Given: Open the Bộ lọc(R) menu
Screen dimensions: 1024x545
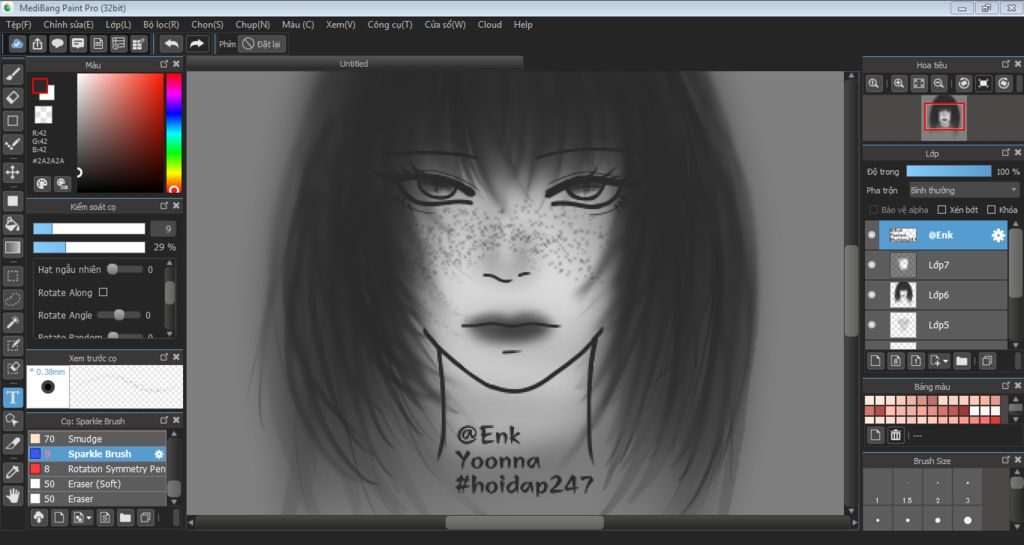Looking at the screenshot, I should [161, 24].
